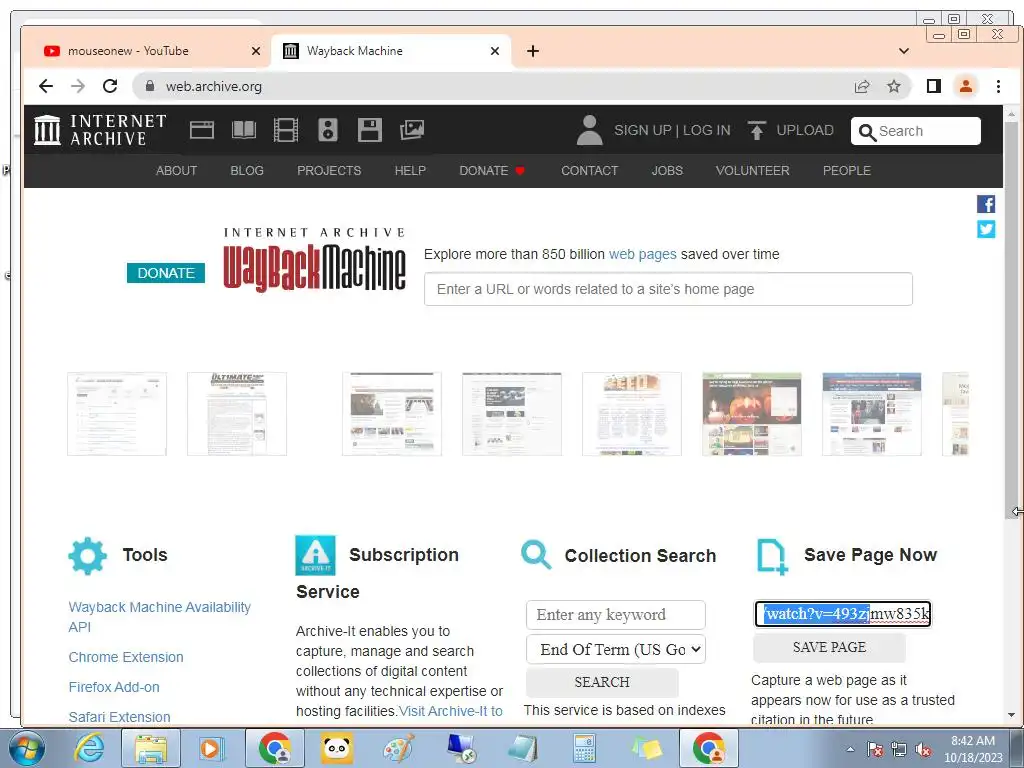Open the web pages link
The width and height of the screenshot is (1024, 768).
643,254
